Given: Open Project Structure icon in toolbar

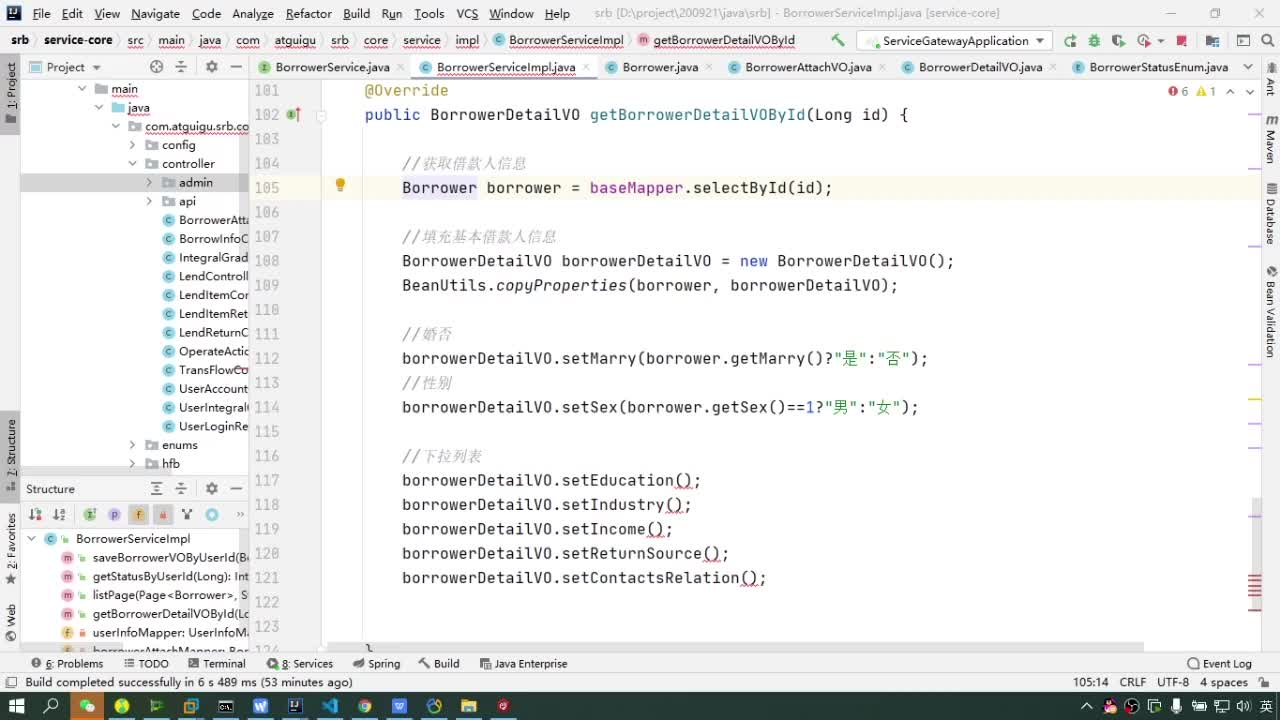Looking at the screenshot, I should pyautogui.click(x=1212, y=41).
